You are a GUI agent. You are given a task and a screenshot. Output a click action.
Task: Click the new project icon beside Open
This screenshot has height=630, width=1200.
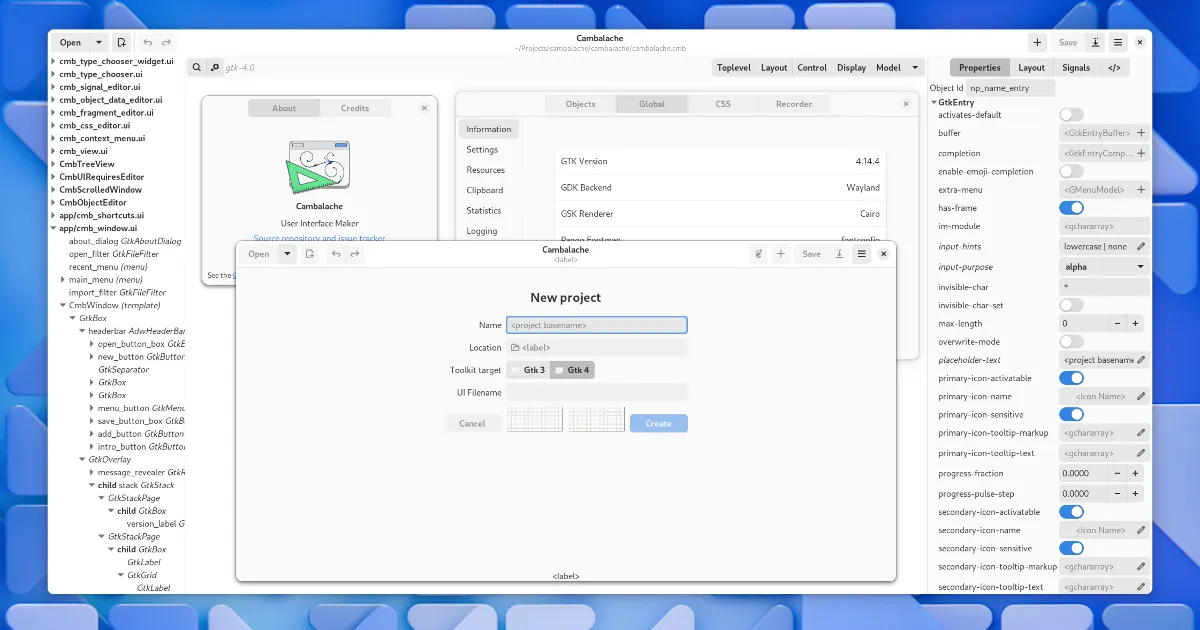tap(121, 43)
